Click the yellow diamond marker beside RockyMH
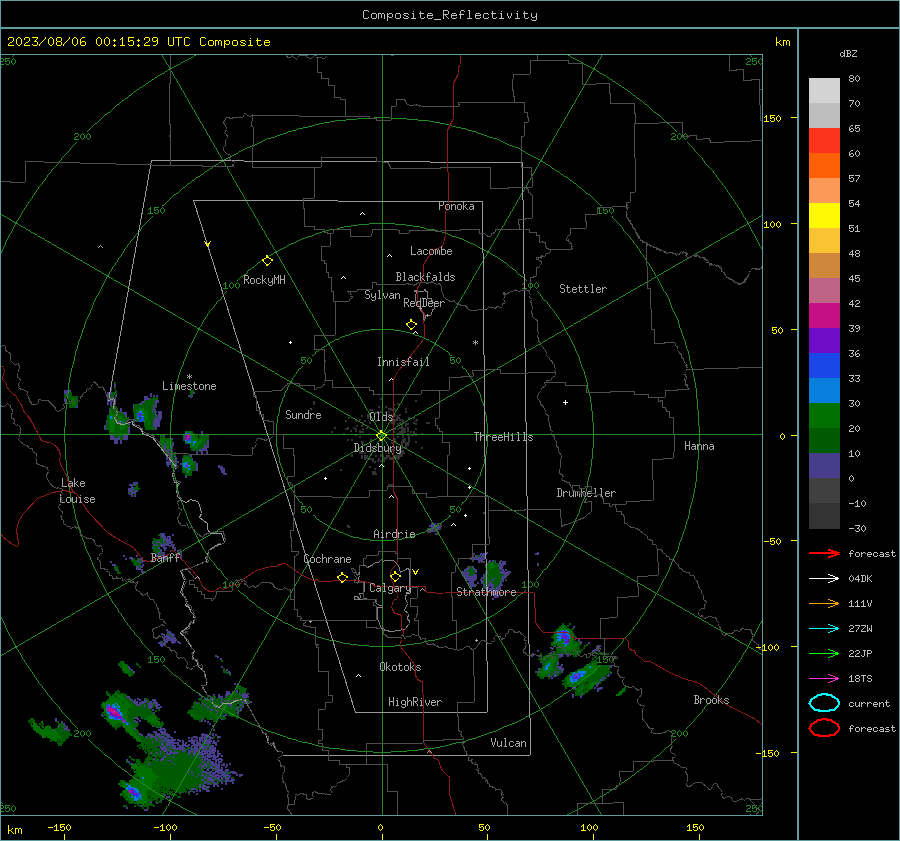The width and height of the screenshot is (900, 841). [x=267, y=261]
